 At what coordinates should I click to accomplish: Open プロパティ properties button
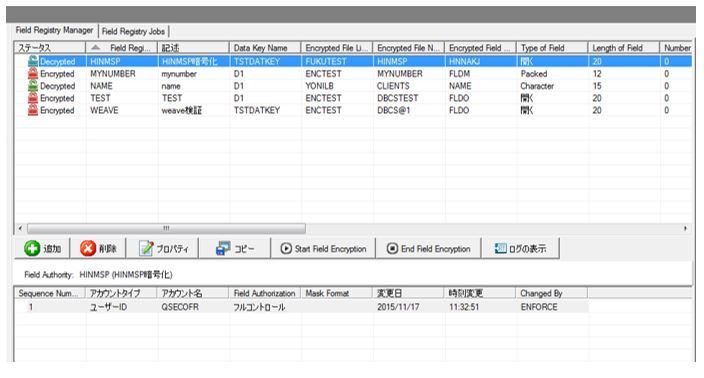point(162,248)
